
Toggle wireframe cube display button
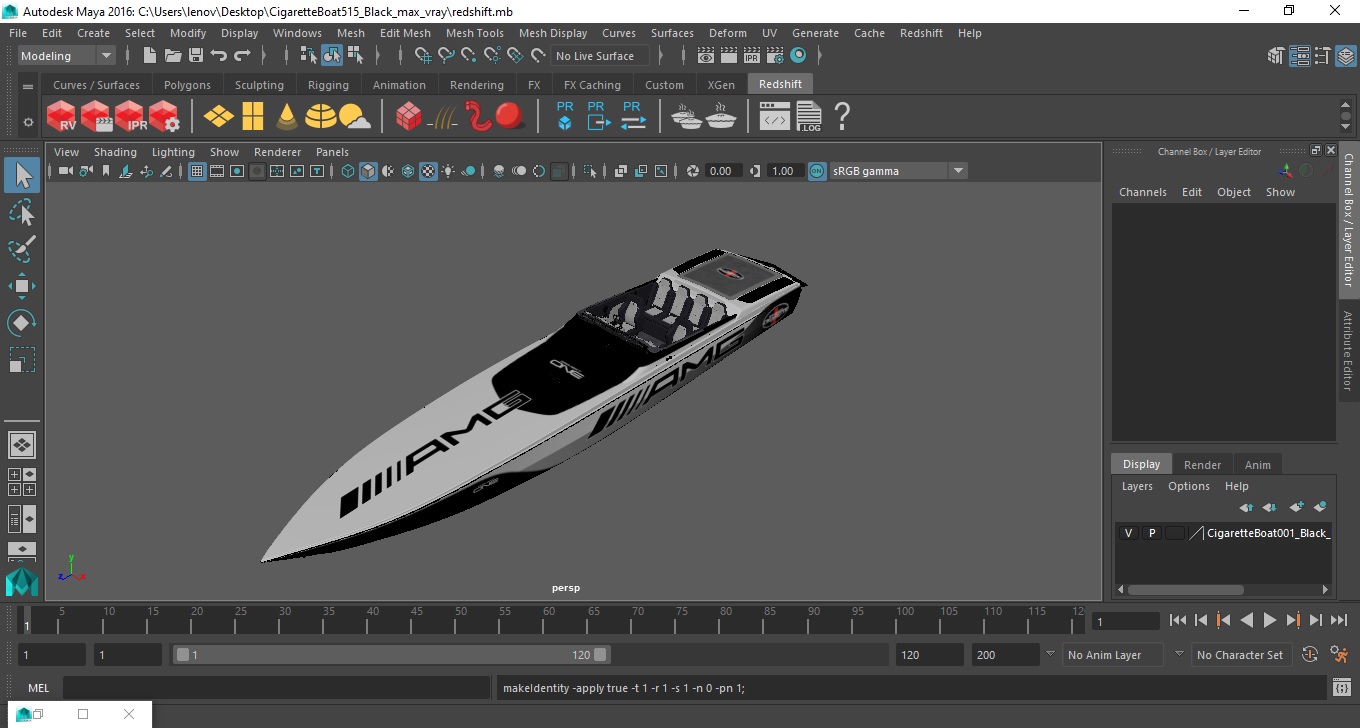(x=348, y=171)
